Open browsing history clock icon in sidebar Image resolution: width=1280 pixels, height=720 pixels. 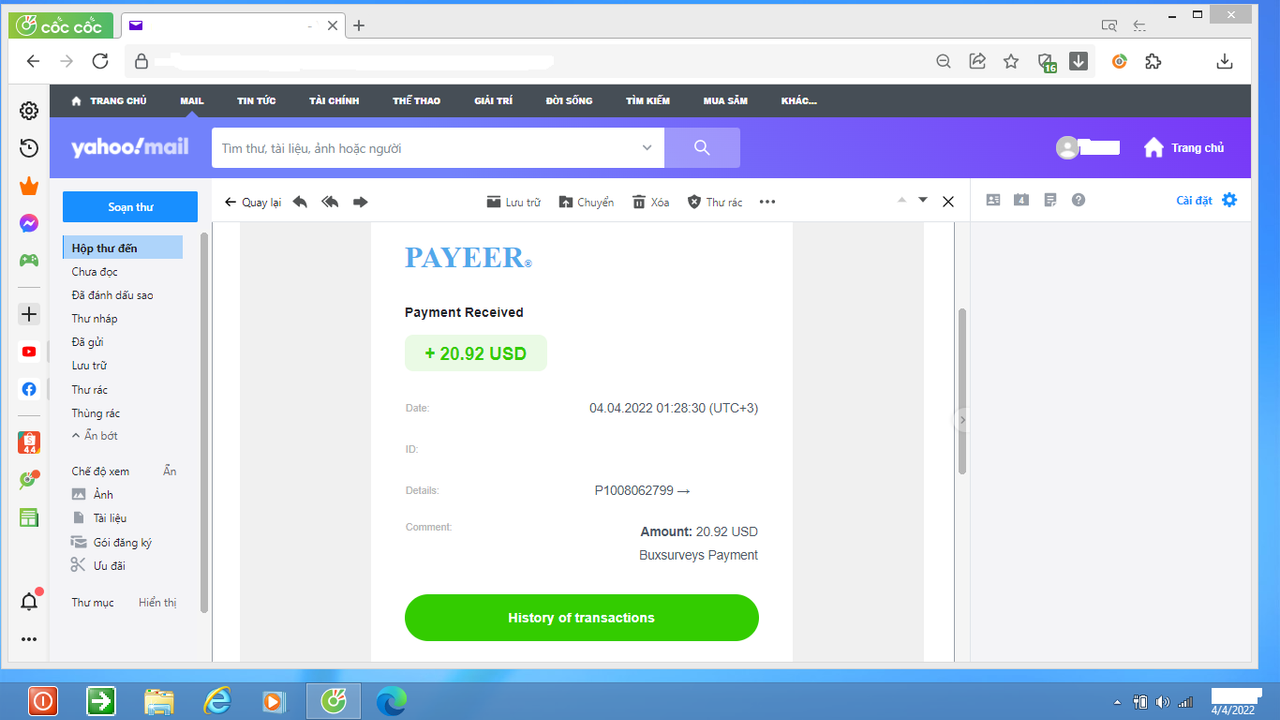(x=29, y=148)
